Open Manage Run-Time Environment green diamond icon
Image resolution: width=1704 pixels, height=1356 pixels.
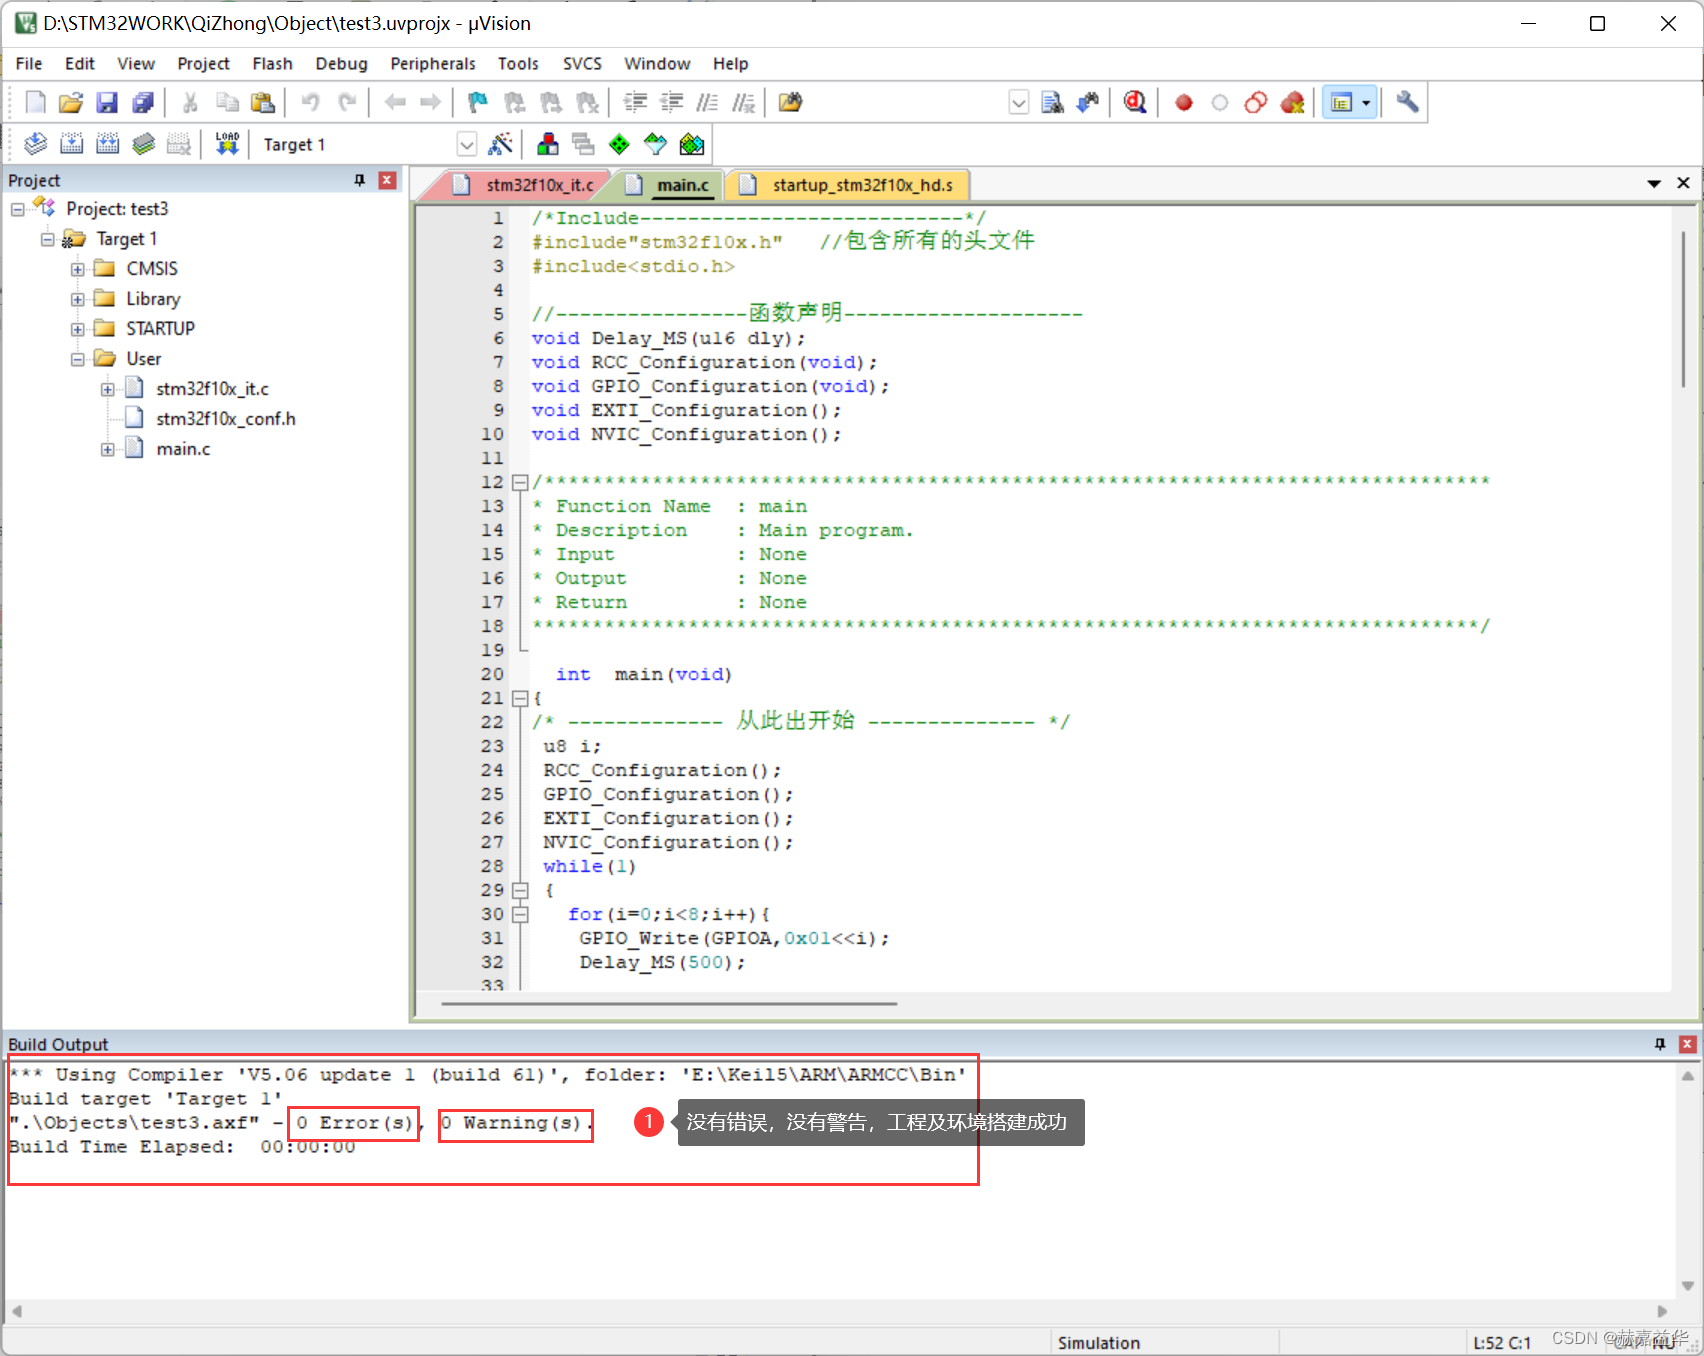[619, 144]
